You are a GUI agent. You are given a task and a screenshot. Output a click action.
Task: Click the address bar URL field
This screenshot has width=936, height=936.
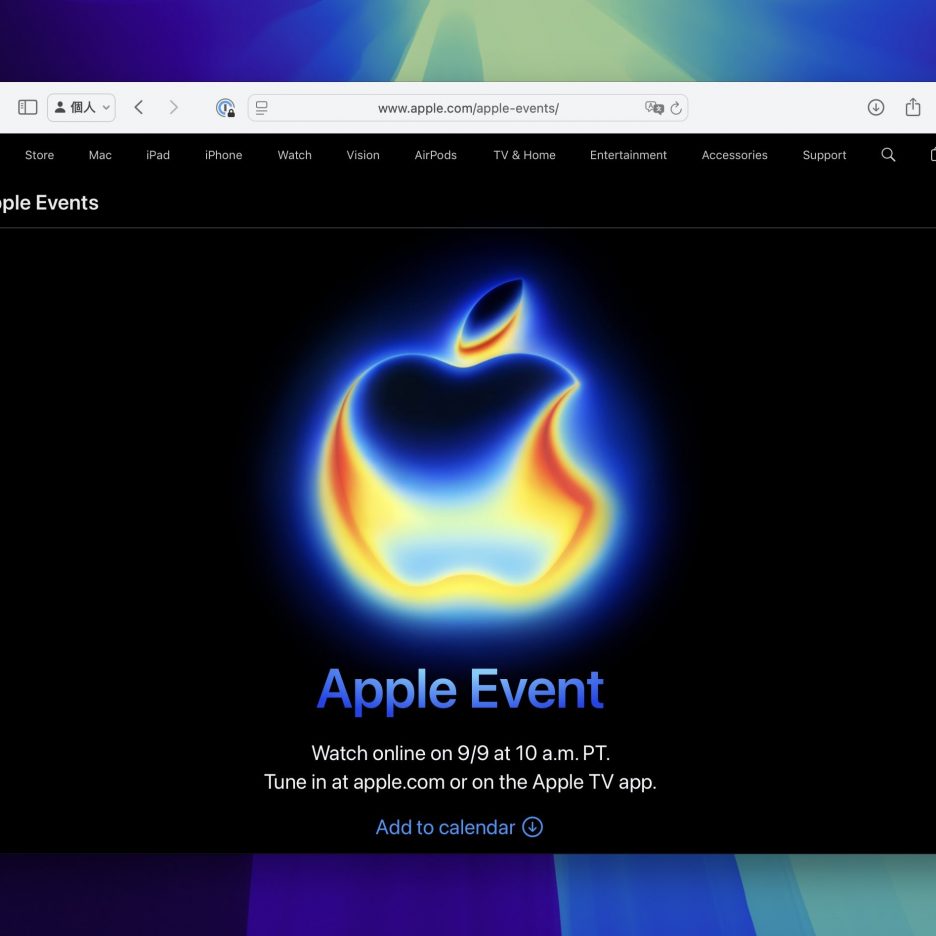(x=468, y=108)
